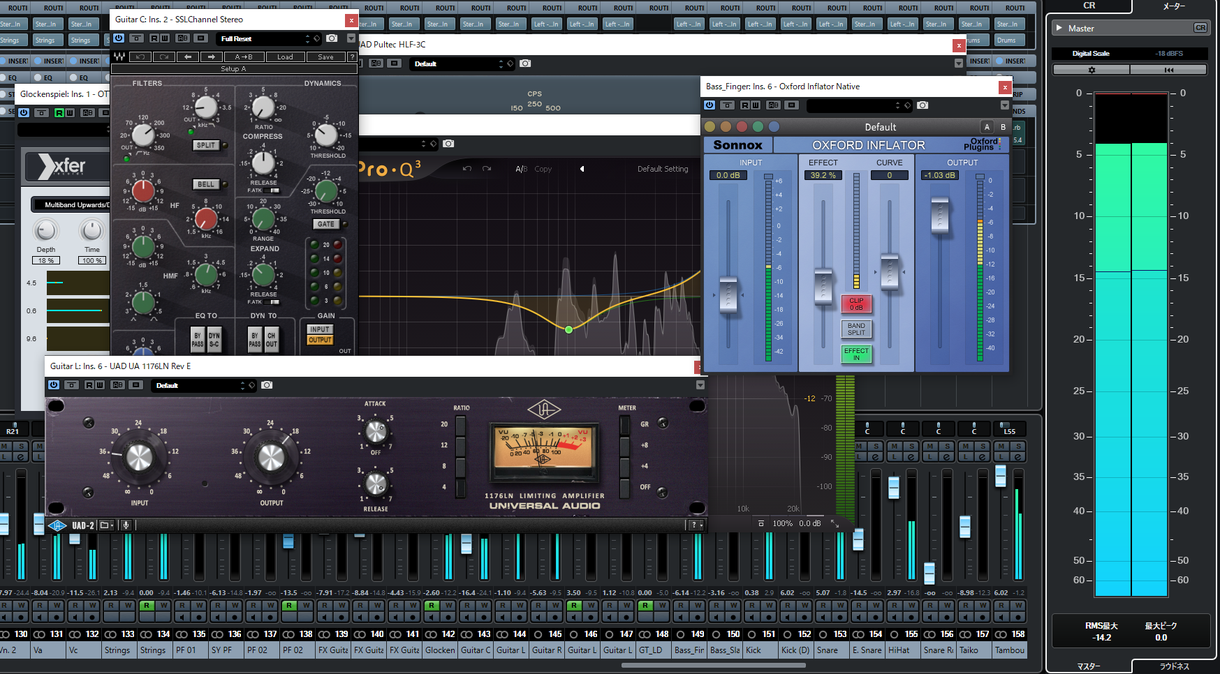1220x674 pixels.
Task: Undo the last change in SSLChannel toolbar
Action: (x=141, y=57)
